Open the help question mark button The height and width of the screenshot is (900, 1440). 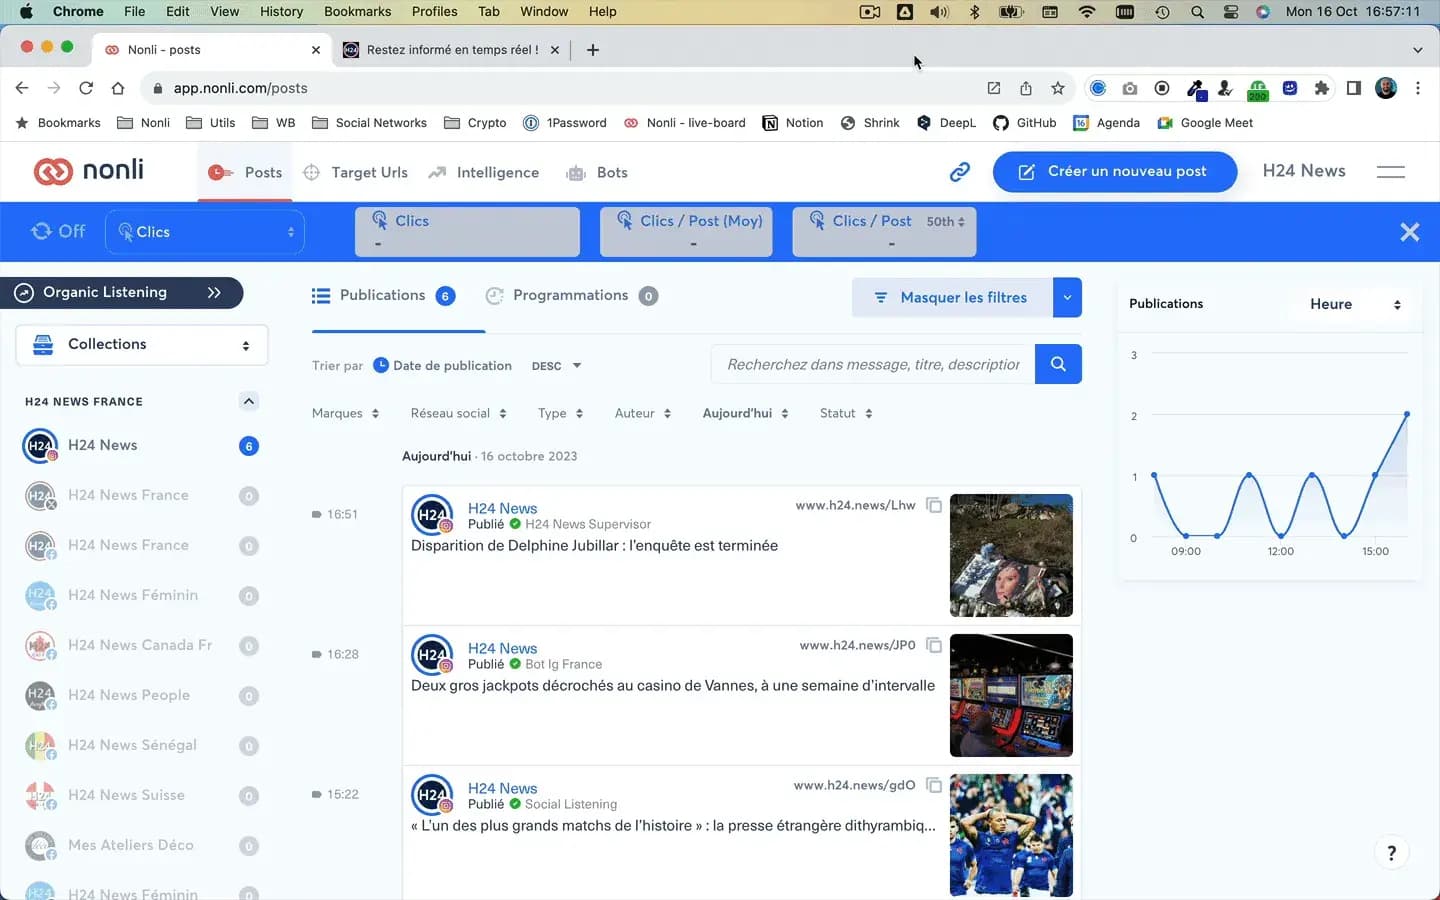(x=1391, y=853)
